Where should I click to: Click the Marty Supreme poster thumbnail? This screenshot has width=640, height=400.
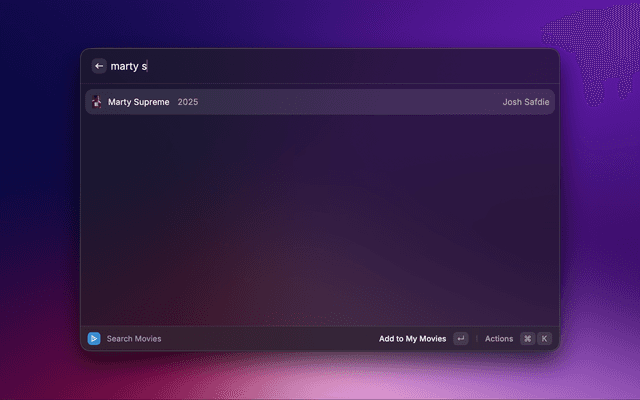[96, 102]
